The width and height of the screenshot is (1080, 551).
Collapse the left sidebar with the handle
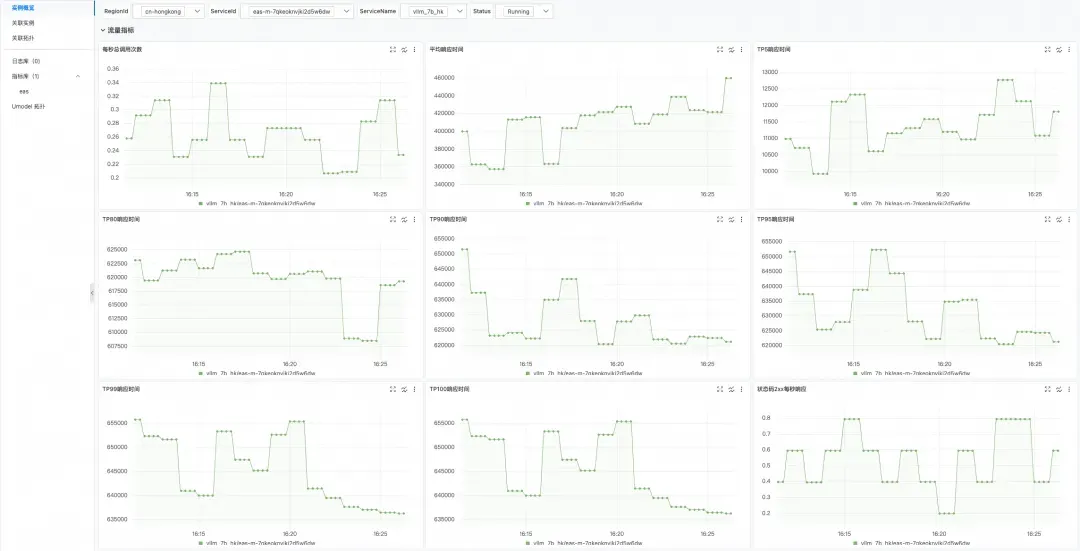(x=92, y=293)
